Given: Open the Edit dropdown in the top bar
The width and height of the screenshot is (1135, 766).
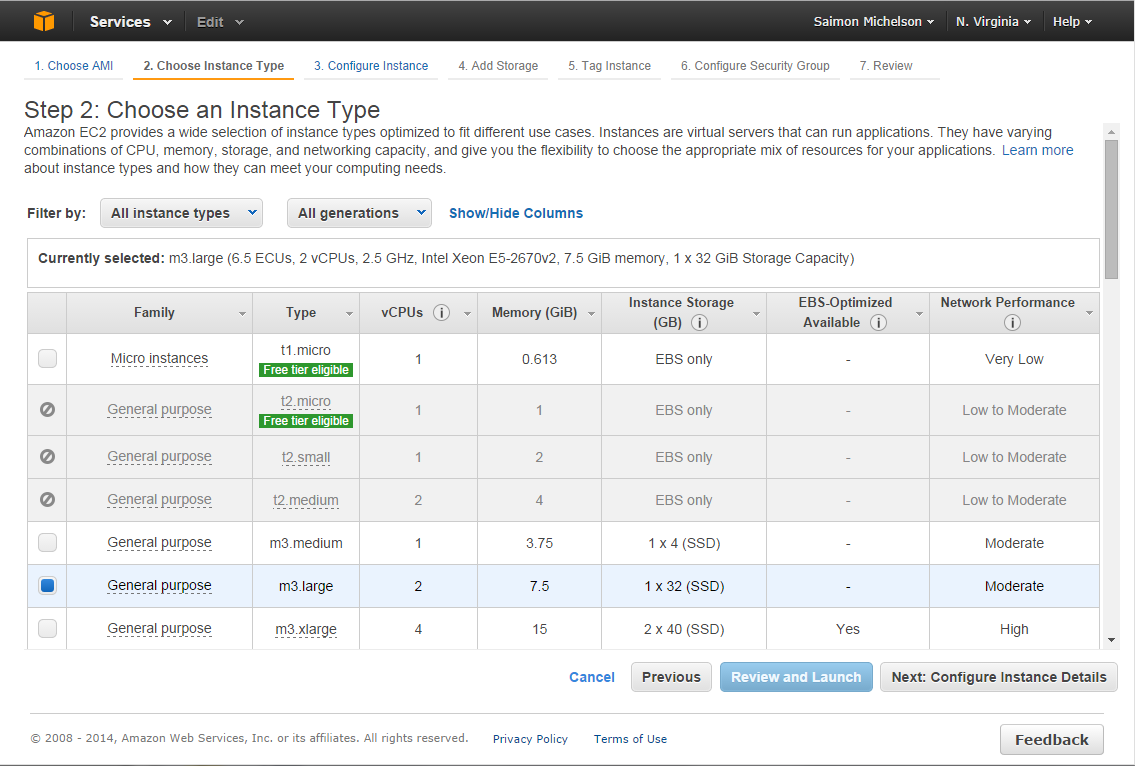Looking at the screenshot, I should coord(220,22).
